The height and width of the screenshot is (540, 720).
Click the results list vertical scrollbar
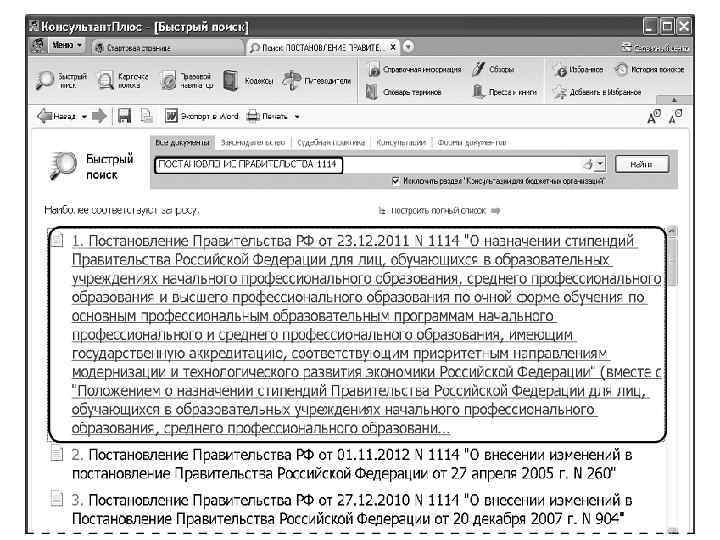tap(672, 381)
